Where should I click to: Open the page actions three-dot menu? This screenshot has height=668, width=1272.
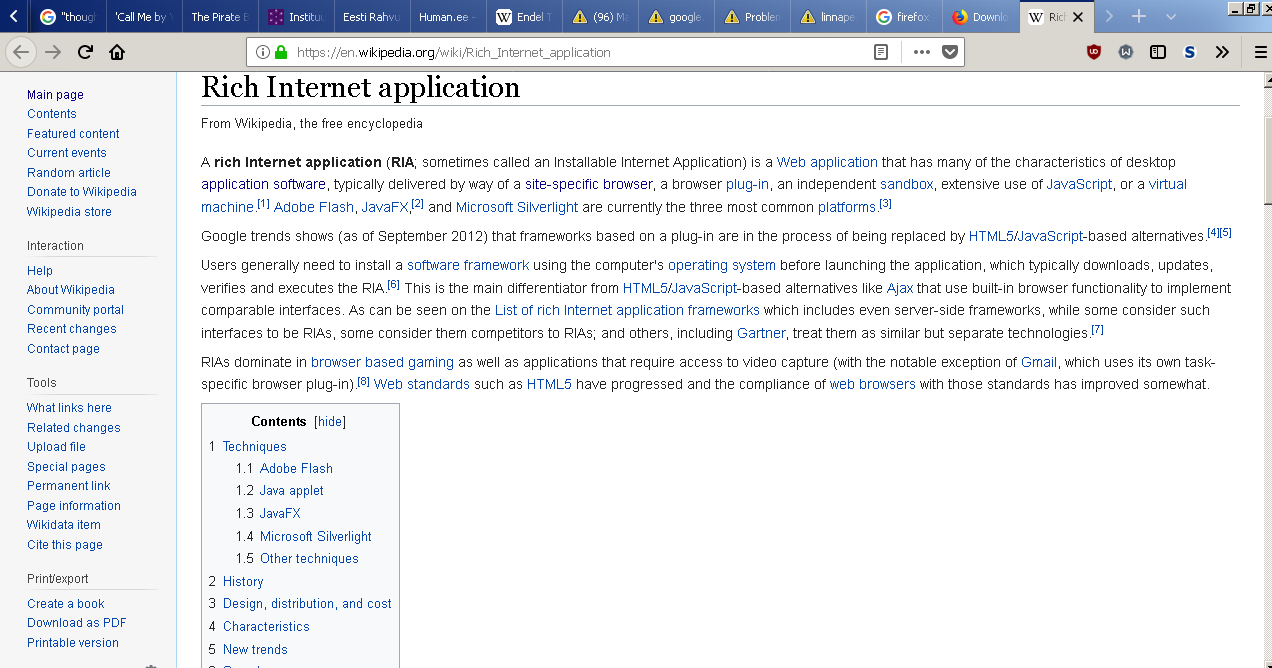coord(921,52)
